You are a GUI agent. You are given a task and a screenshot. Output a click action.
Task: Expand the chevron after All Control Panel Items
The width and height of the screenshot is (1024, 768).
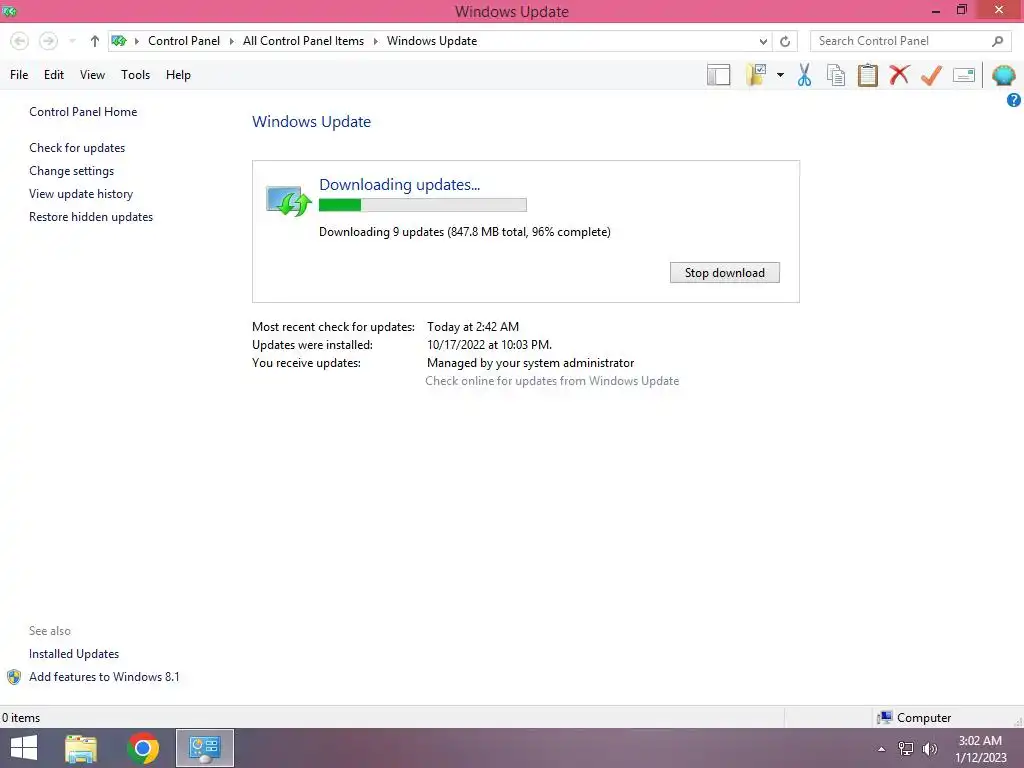[x=376, y=41]
